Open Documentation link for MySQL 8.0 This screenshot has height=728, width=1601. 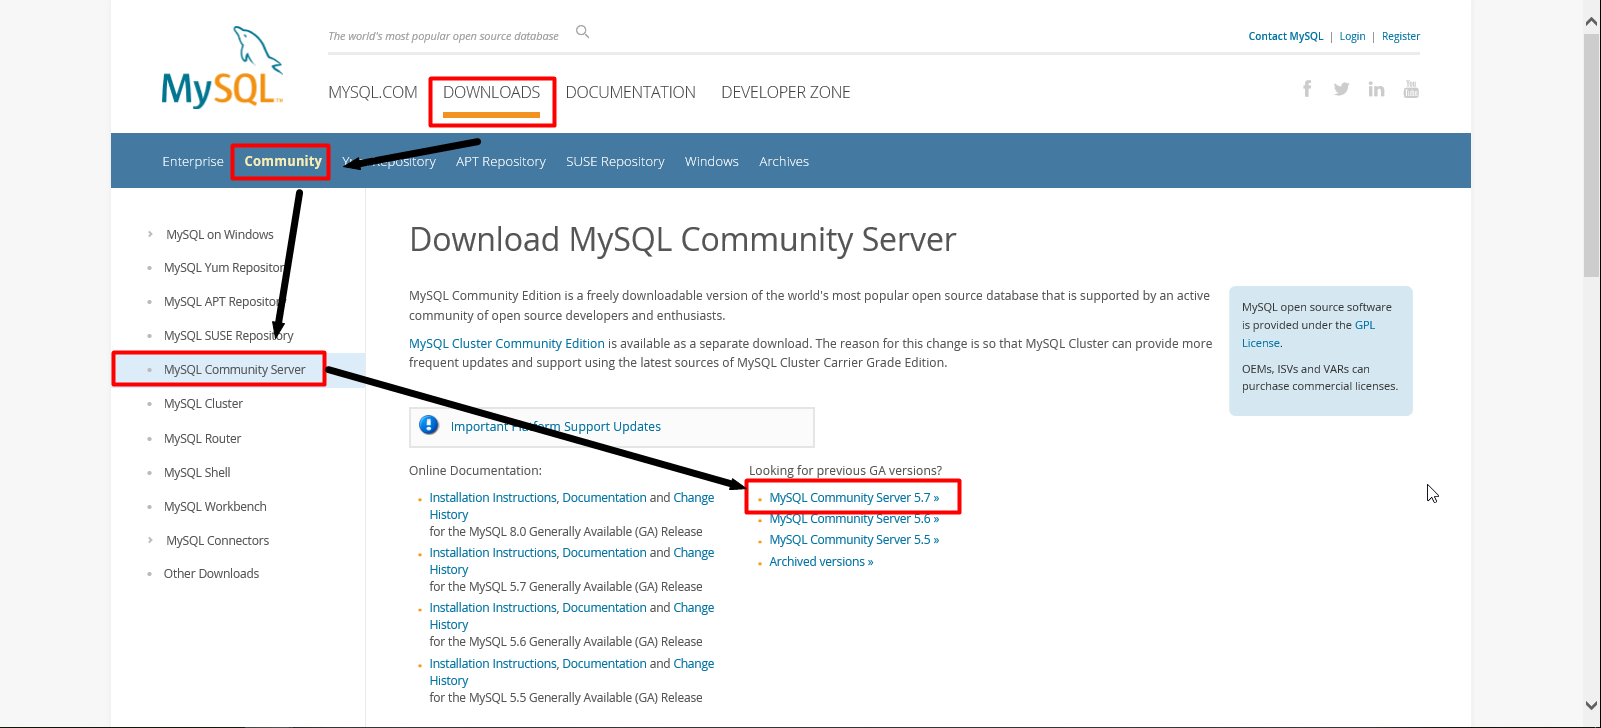(x=604, y=497)
